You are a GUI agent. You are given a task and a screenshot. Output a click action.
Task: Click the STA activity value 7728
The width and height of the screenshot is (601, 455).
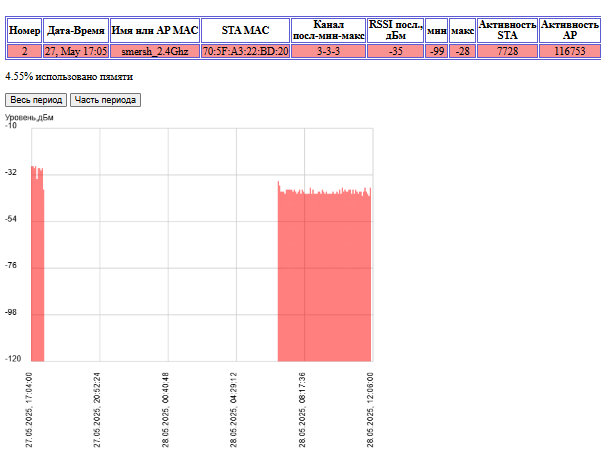pos(507,51)
